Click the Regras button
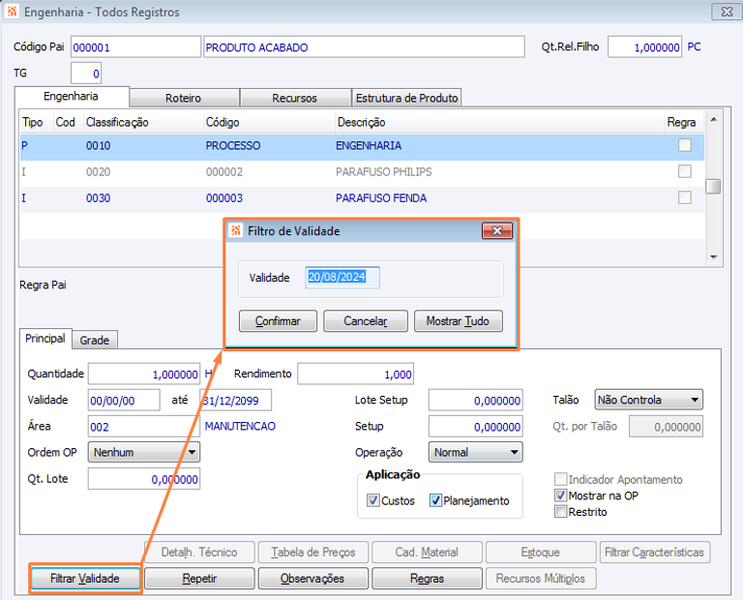Viewport: 743px width, 600px height. coord(427,578)
